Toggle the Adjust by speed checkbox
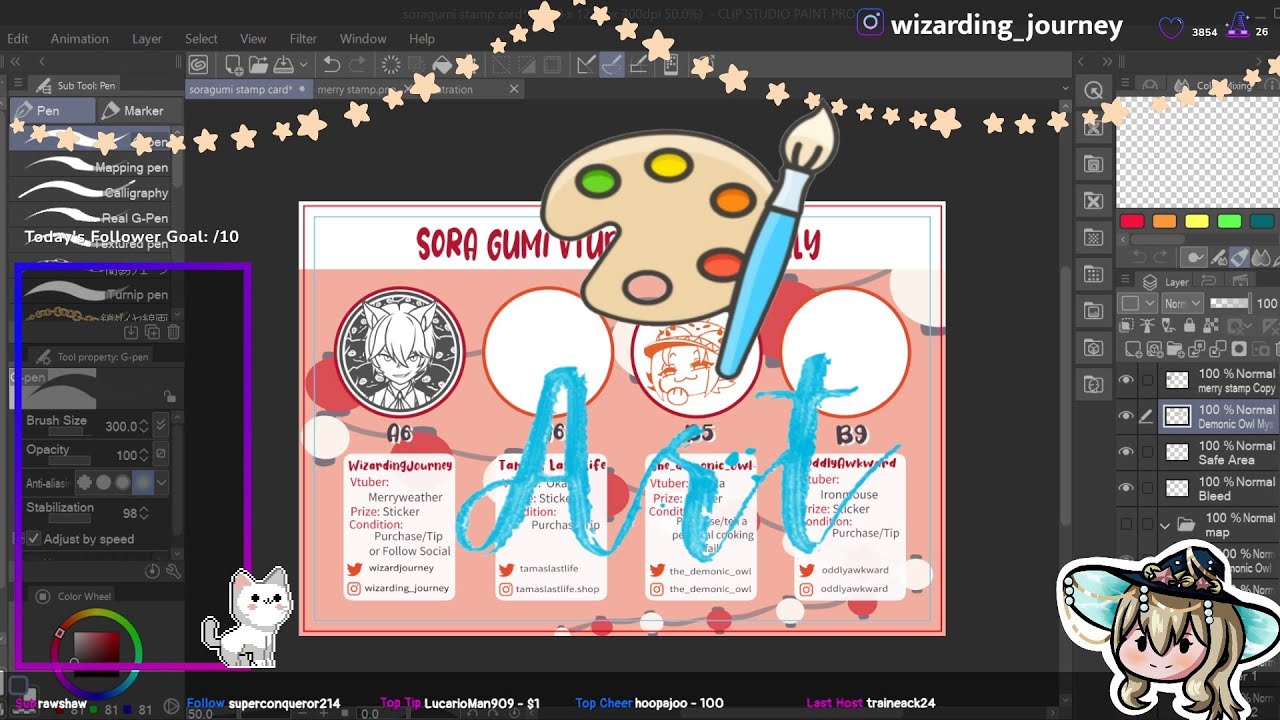The height and width of the screenshot is (720, 1280). point(34,539)
